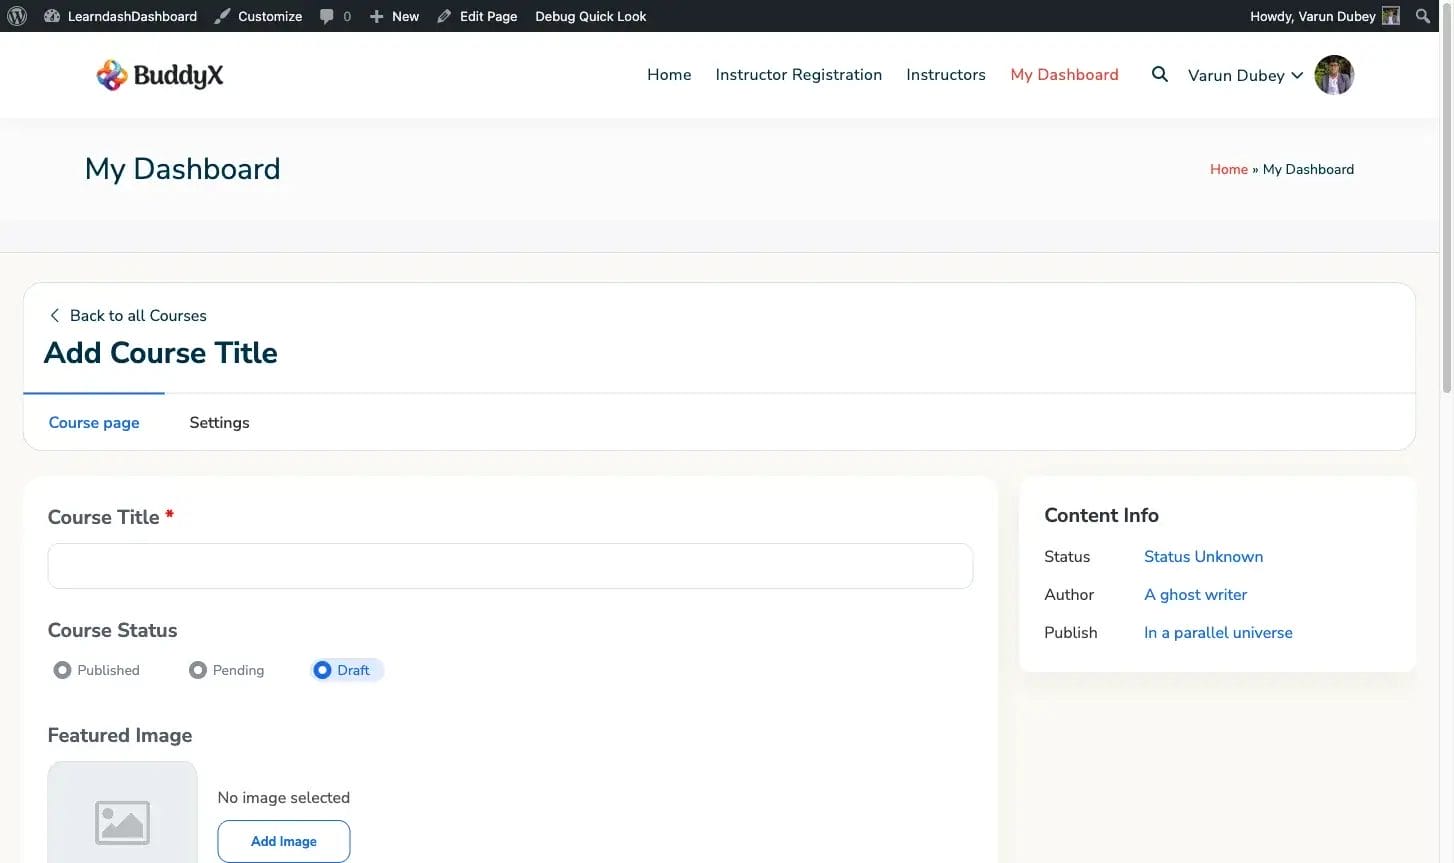This screenshot has width=1454, height=863.
Task: Click the admin bar search magnifier
Action: [x=1423, y=16]
